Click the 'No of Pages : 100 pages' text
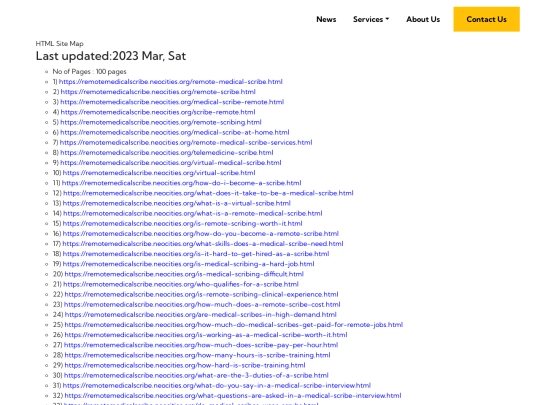The height and width of the screenshot is (405, 540). click(90, 72)
